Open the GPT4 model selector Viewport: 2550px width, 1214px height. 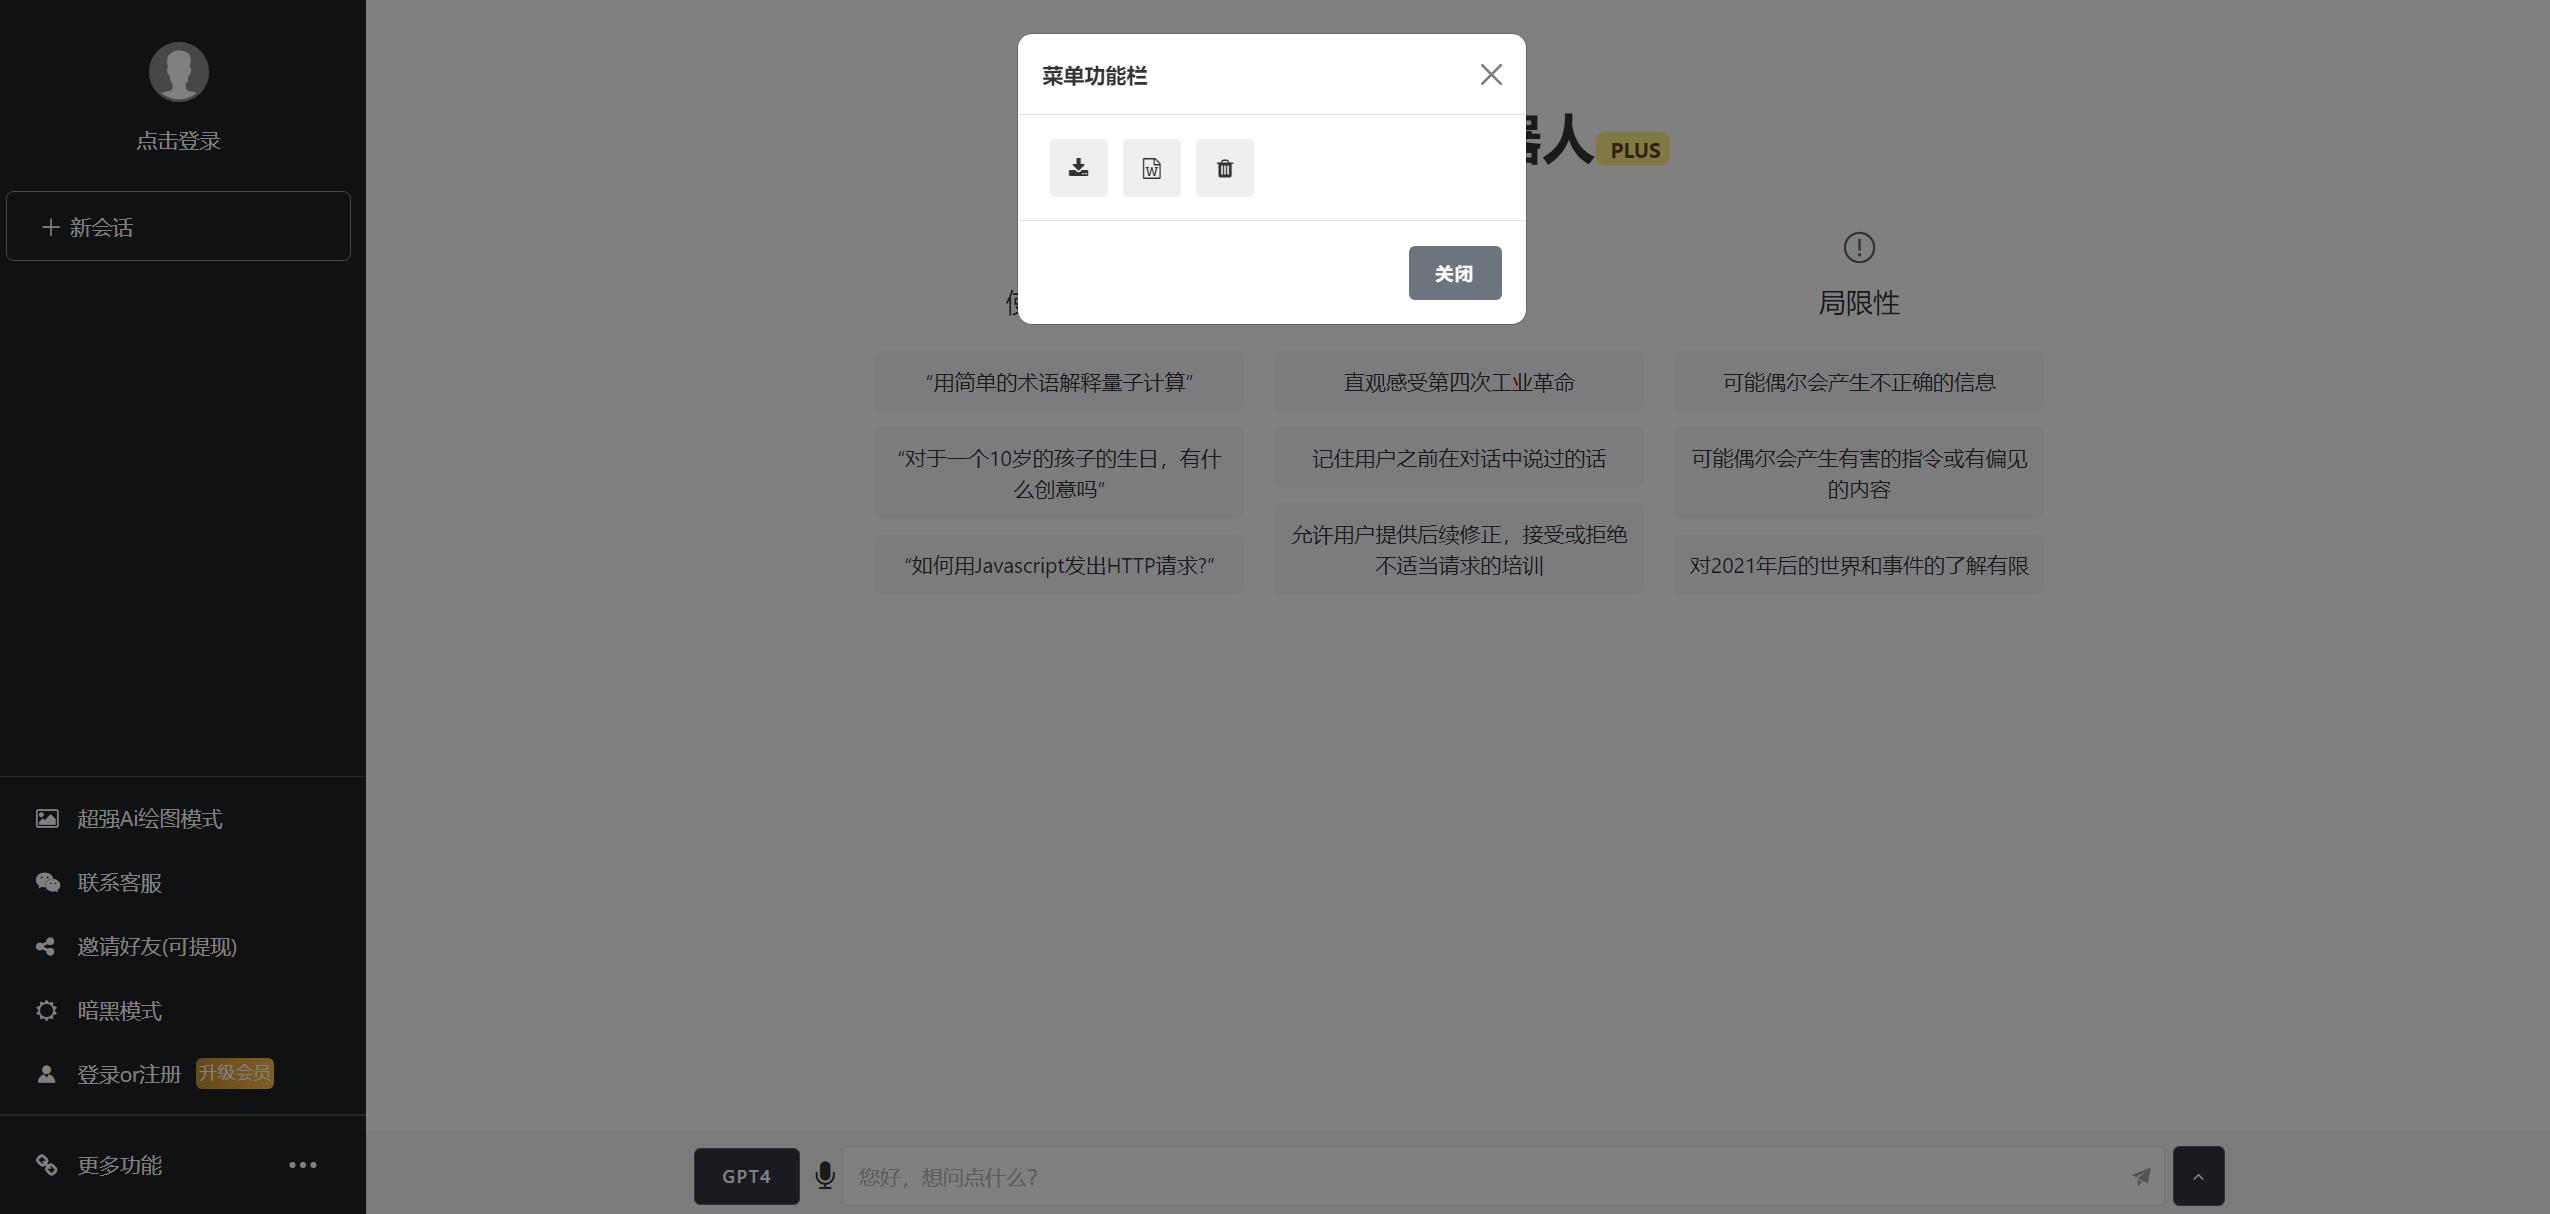[745, 1176]
